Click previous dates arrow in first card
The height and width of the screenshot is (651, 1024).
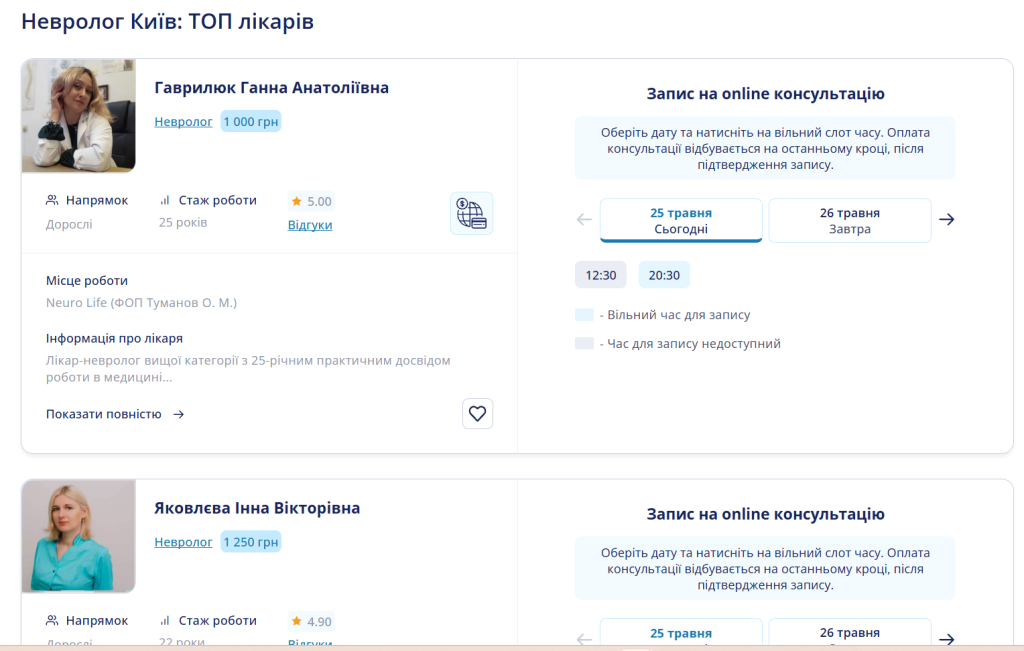[x=584, y=219]
